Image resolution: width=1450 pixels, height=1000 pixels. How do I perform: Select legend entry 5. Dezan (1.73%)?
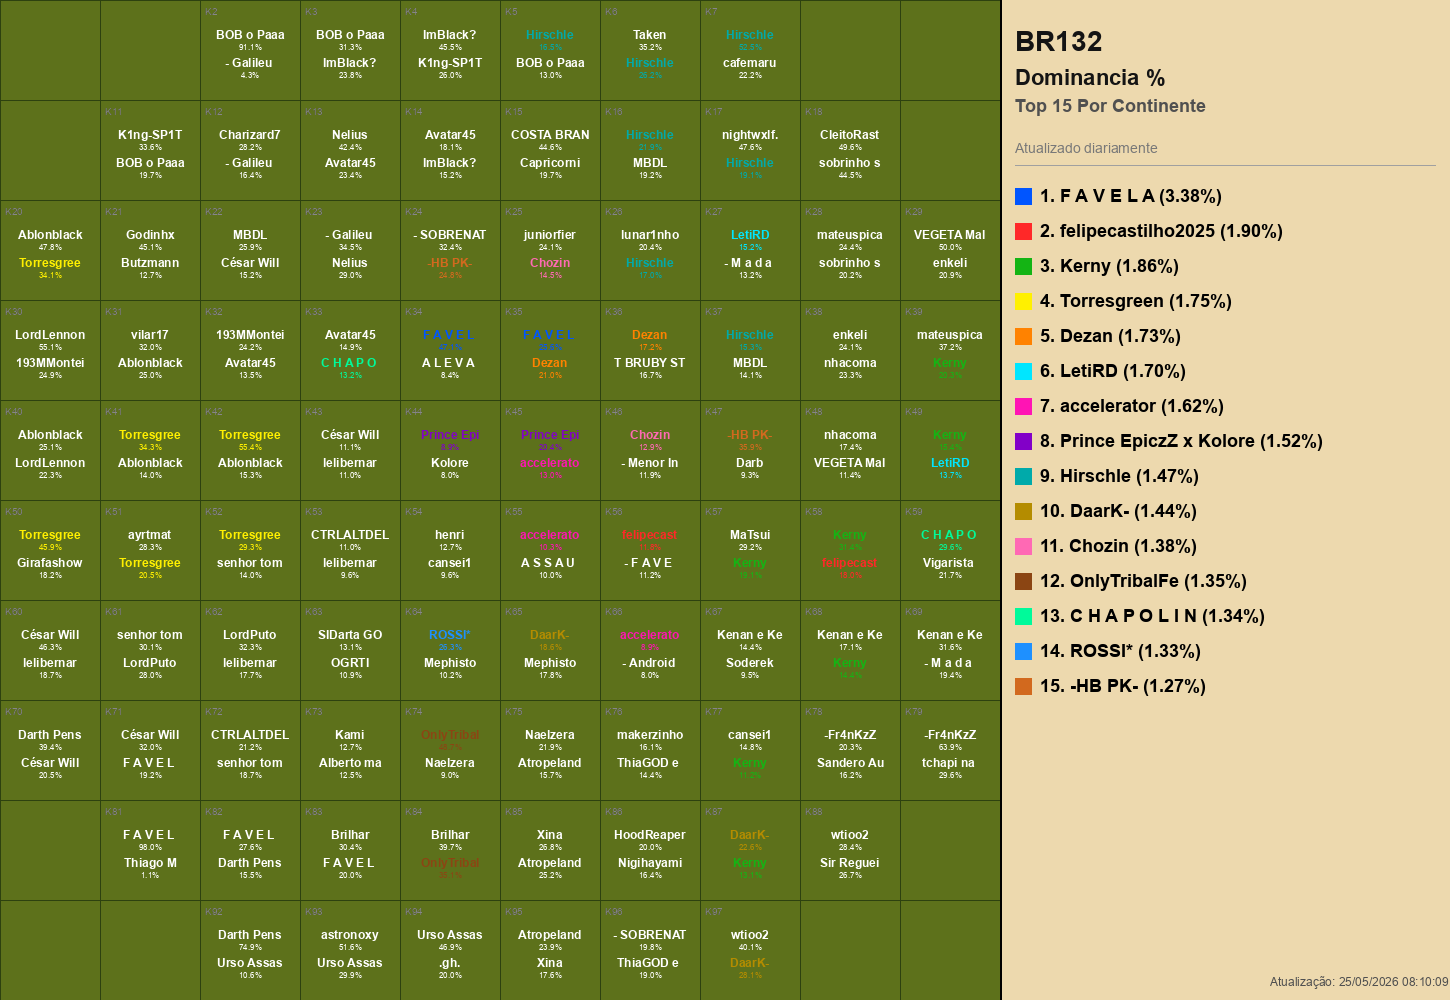click(1098, 336)
